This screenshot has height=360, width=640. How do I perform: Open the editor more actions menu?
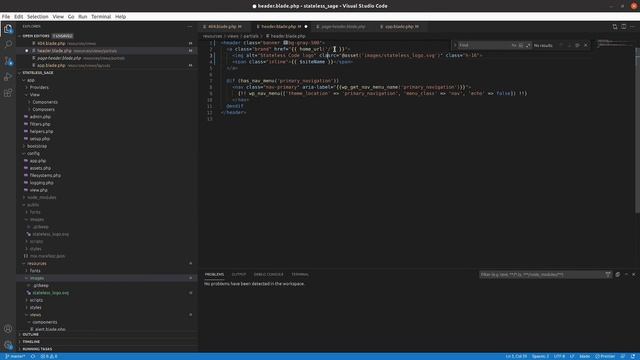point(633,27)
